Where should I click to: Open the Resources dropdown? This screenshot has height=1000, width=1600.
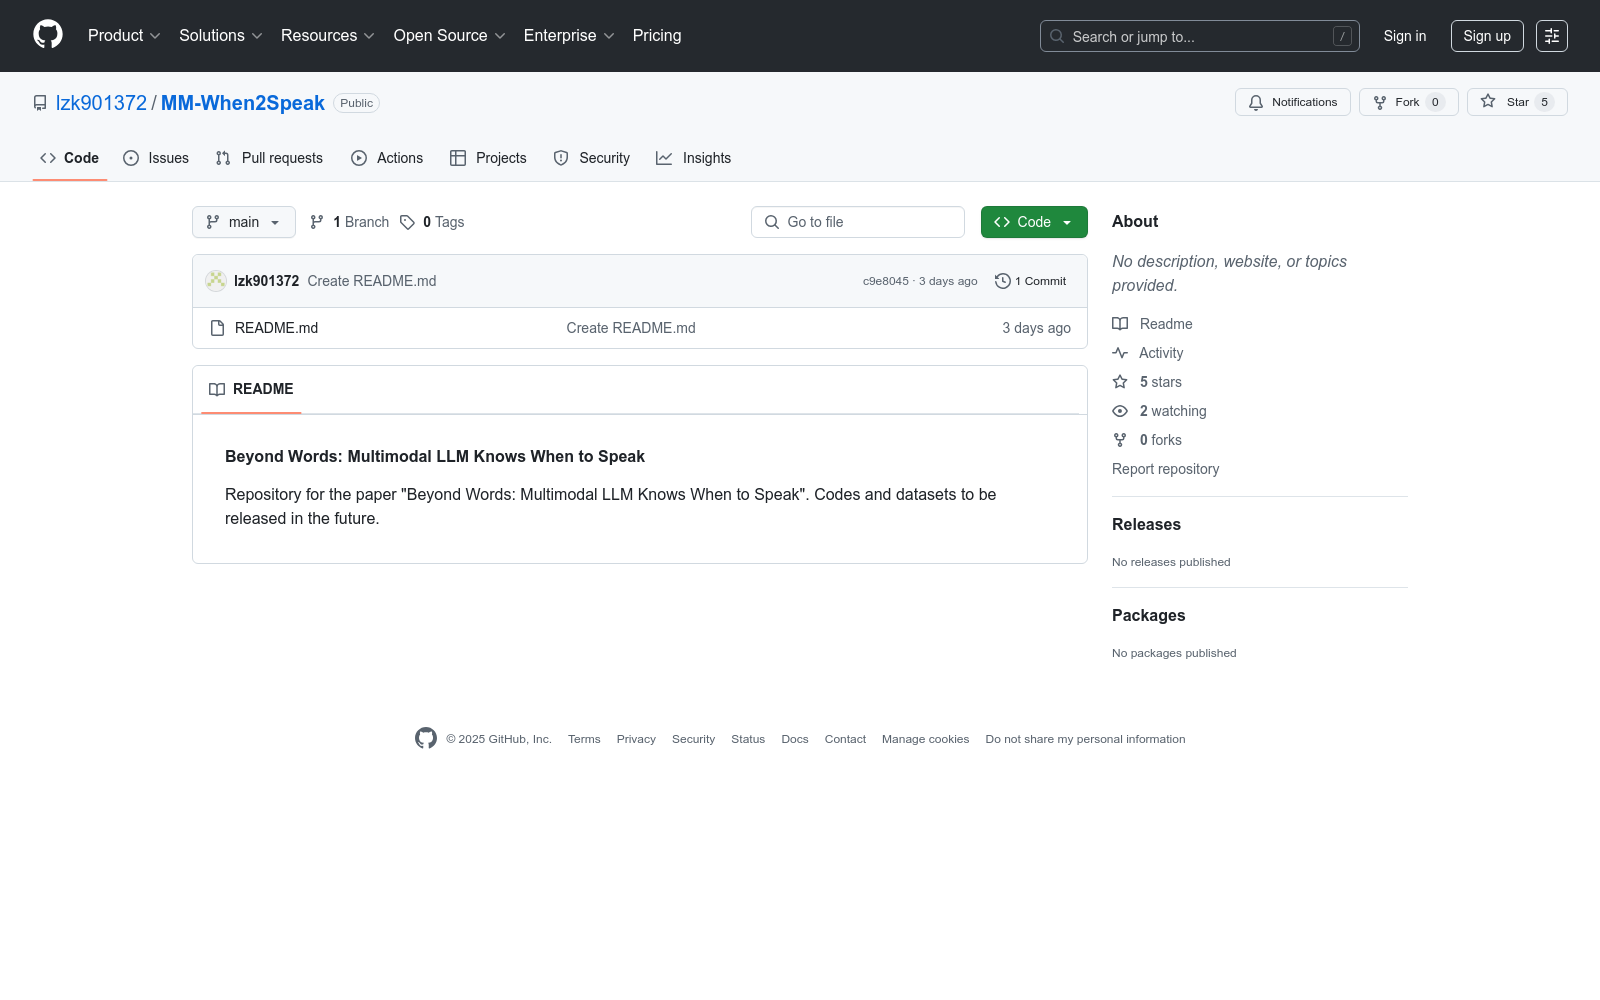pos(327,35)
